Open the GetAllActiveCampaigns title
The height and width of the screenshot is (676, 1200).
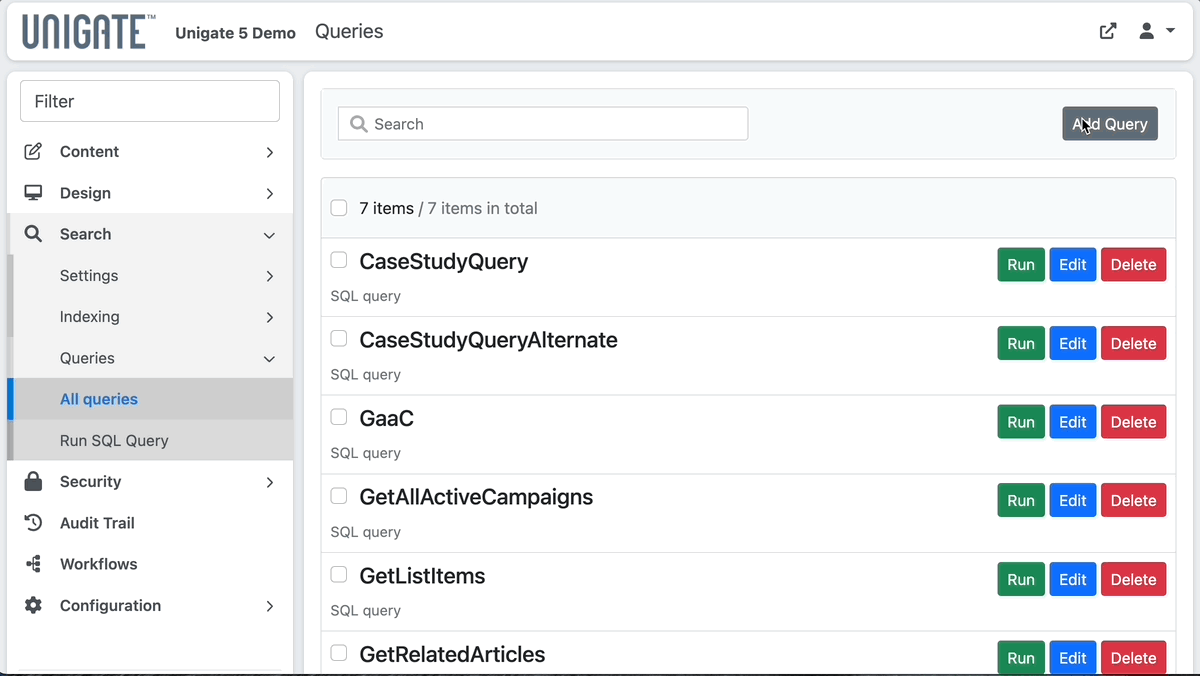pyautogui.click(x=476, y=497)
